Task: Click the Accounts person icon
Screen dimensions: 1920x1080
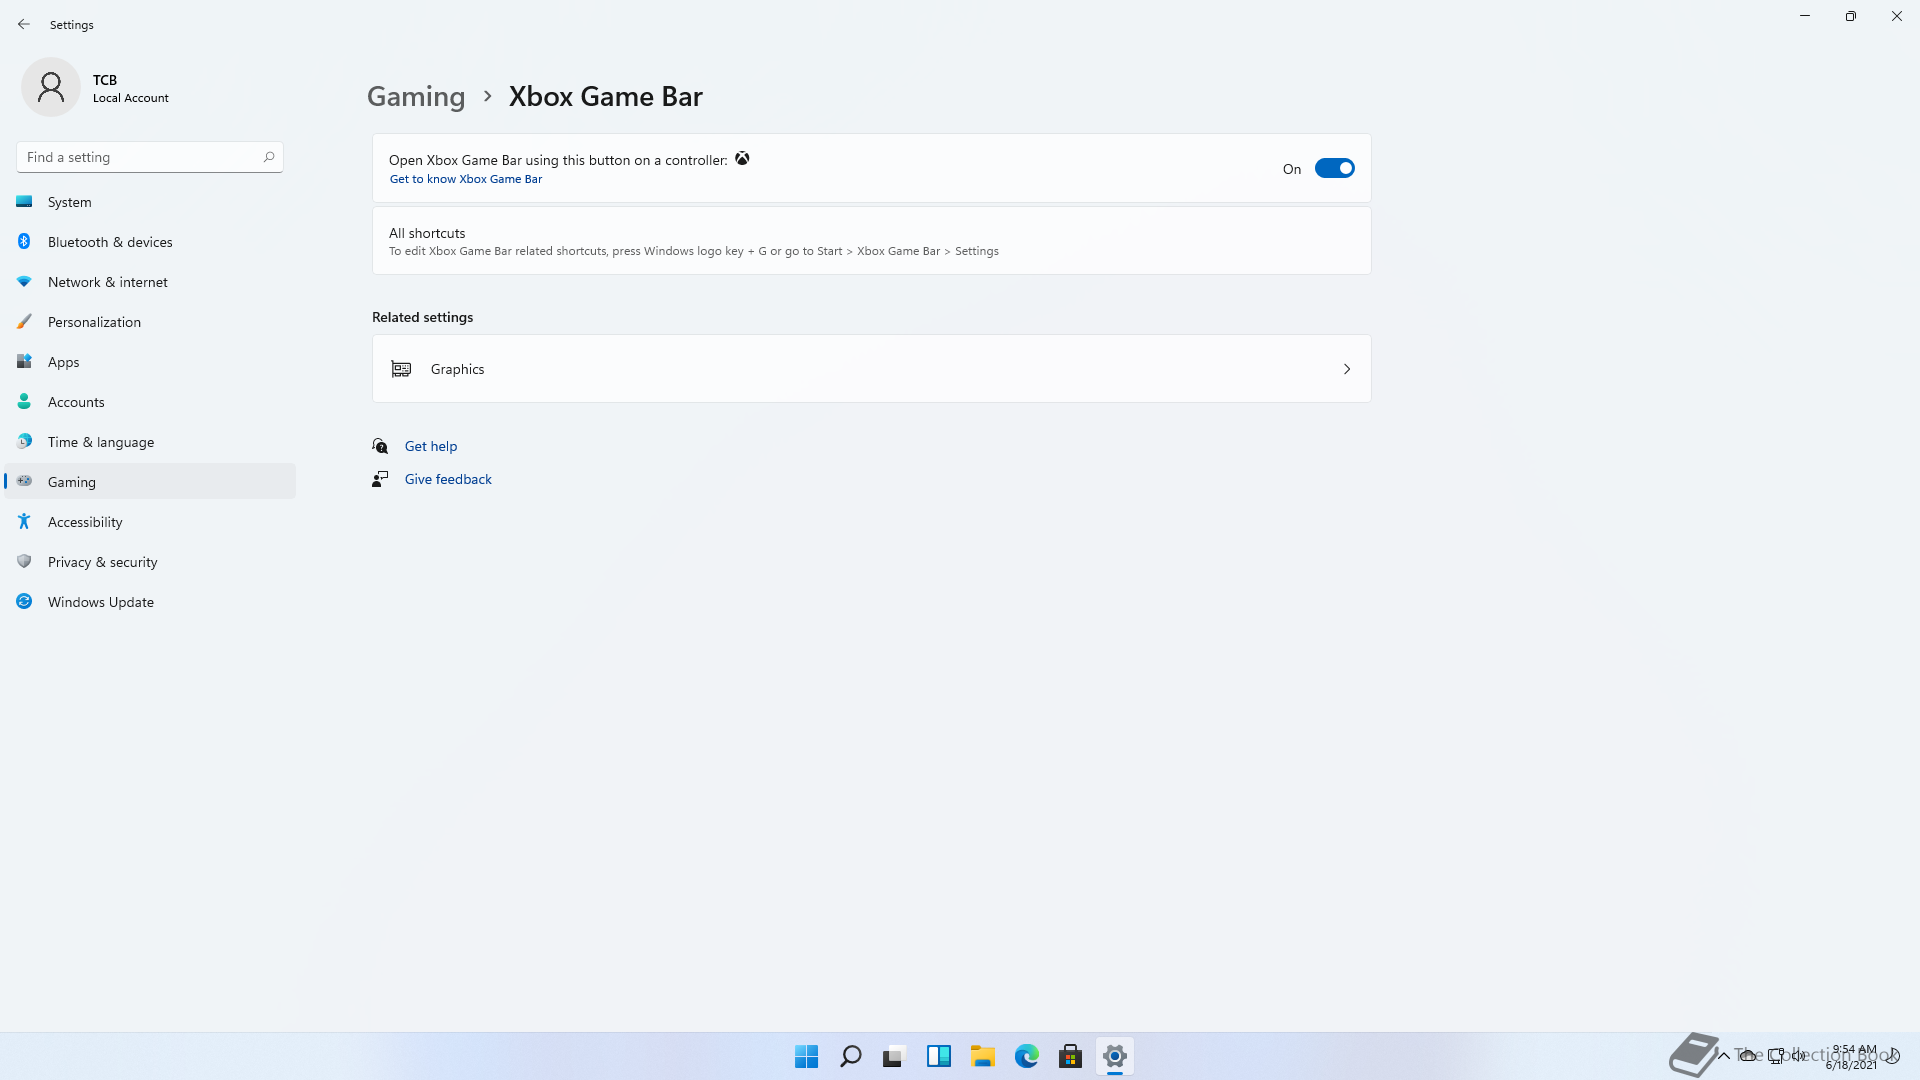Action: click(x=24, y=402)
